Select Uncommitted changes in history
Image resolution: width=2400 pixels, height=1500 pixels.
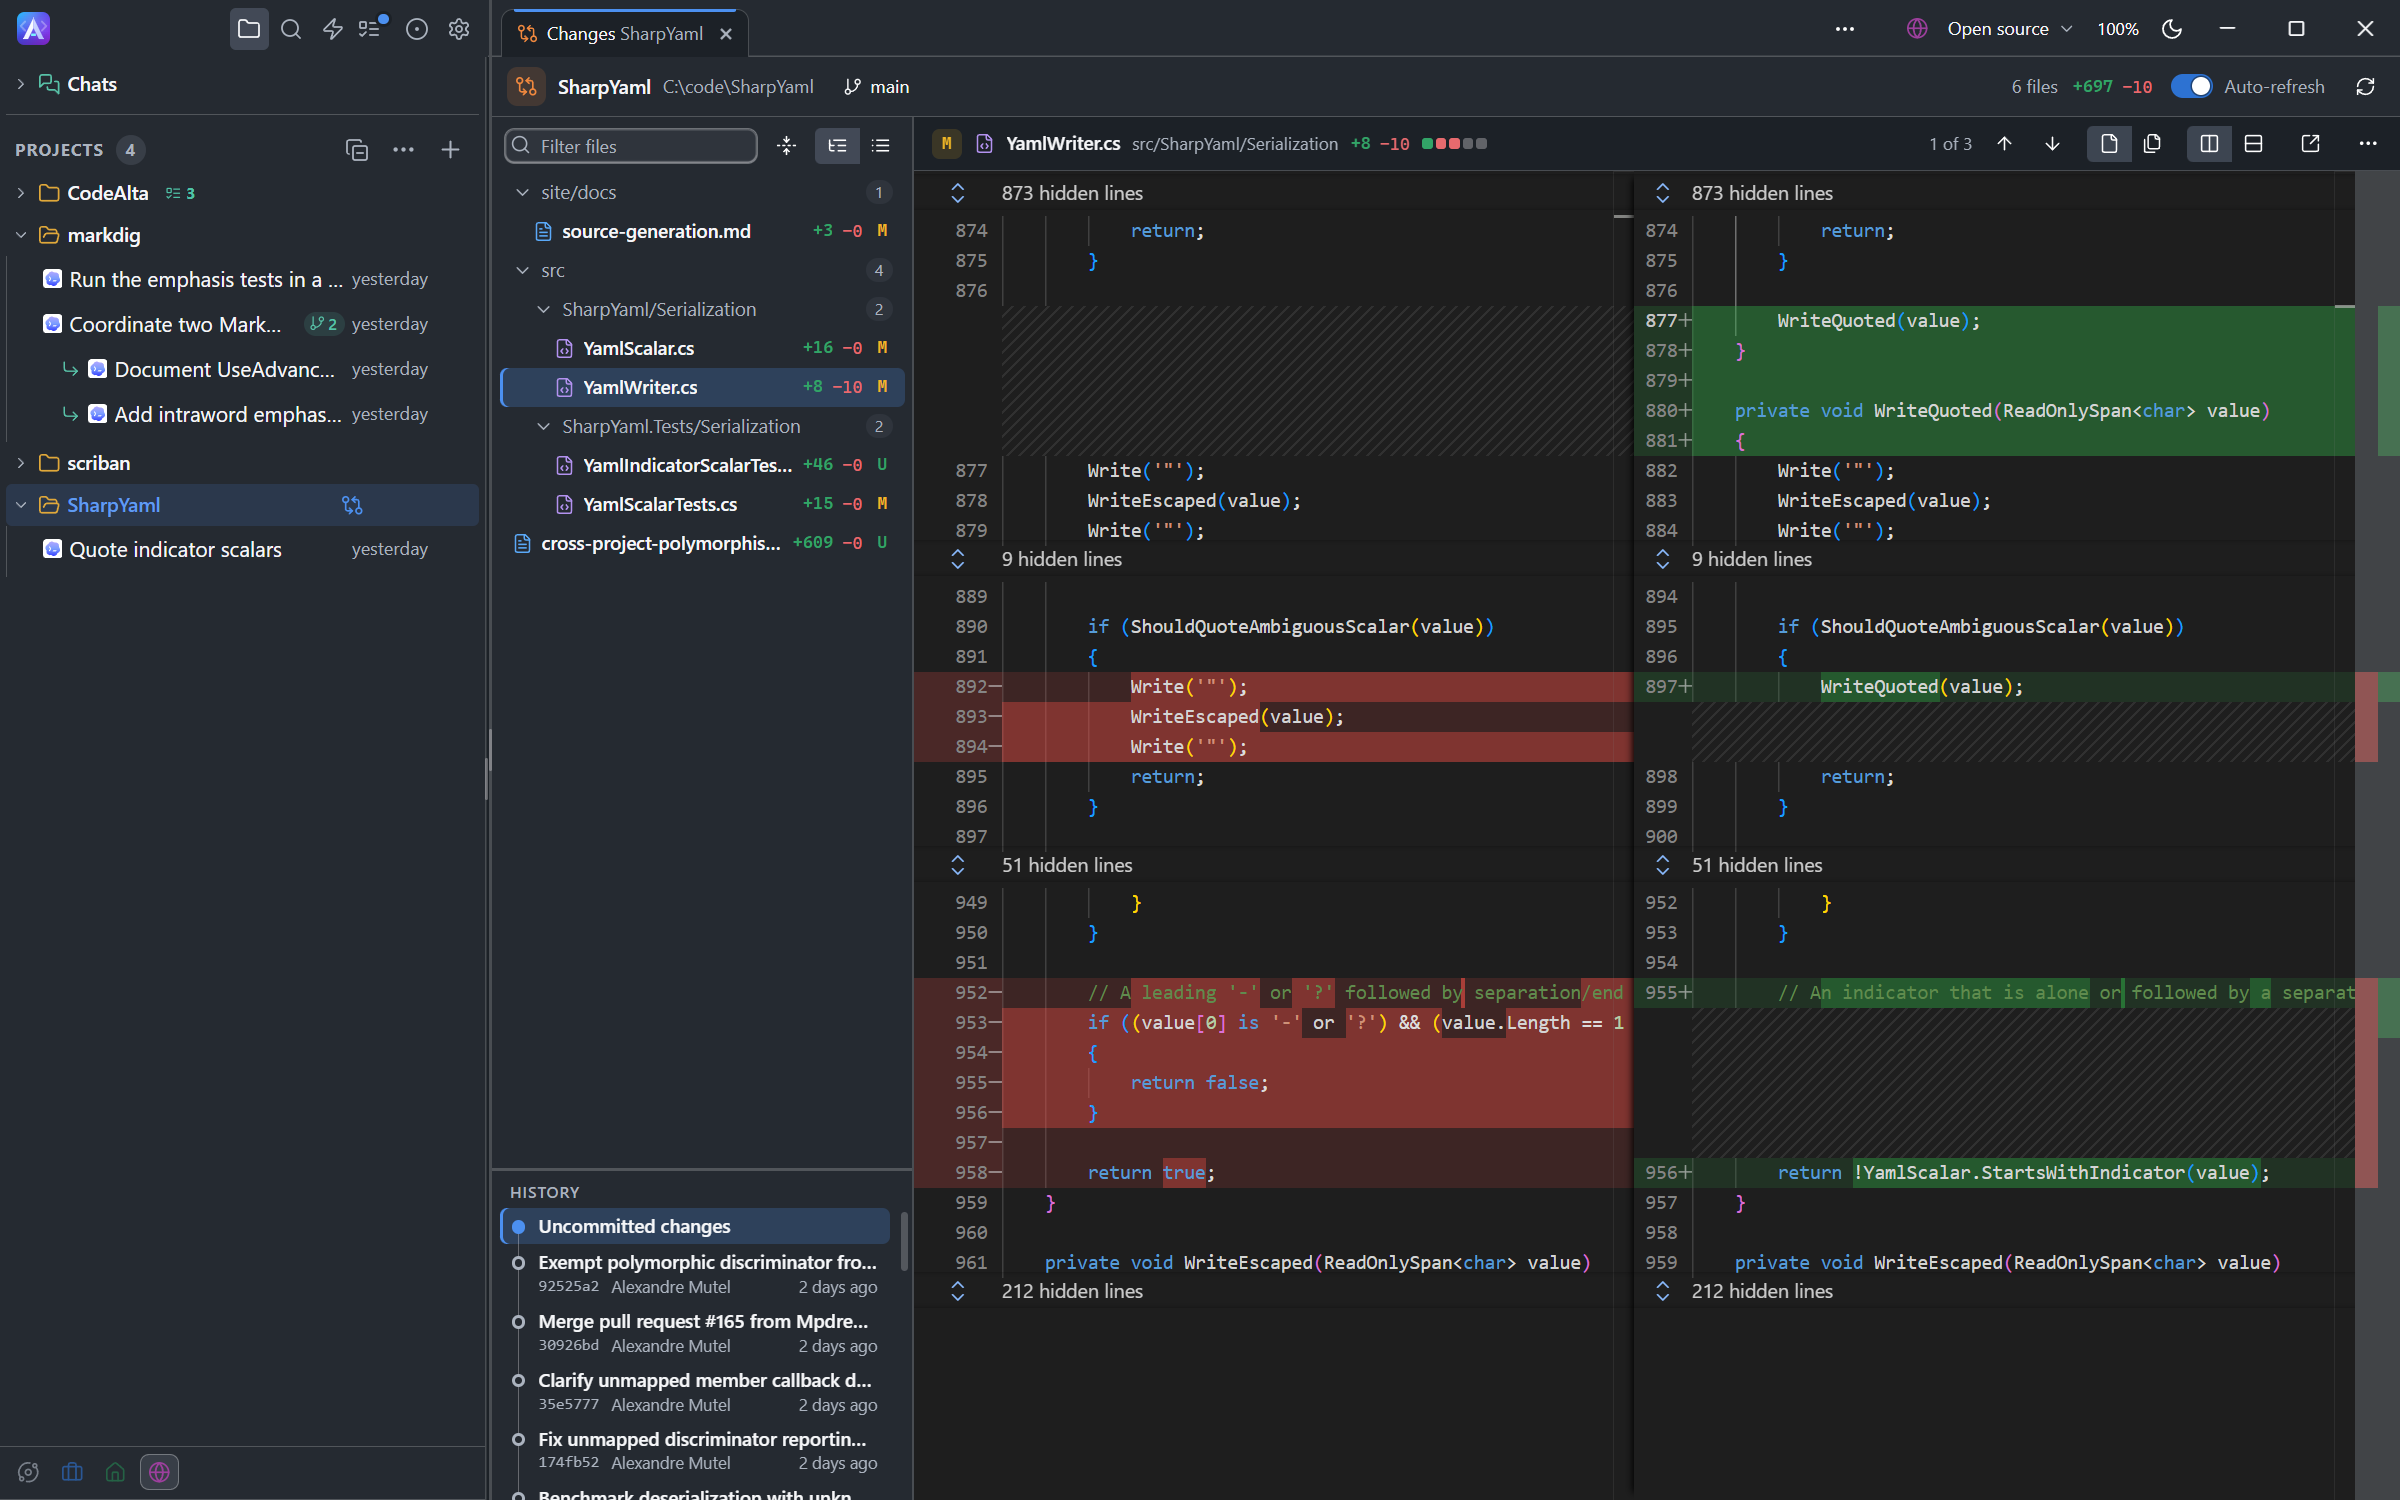[x=695, y=1226]
